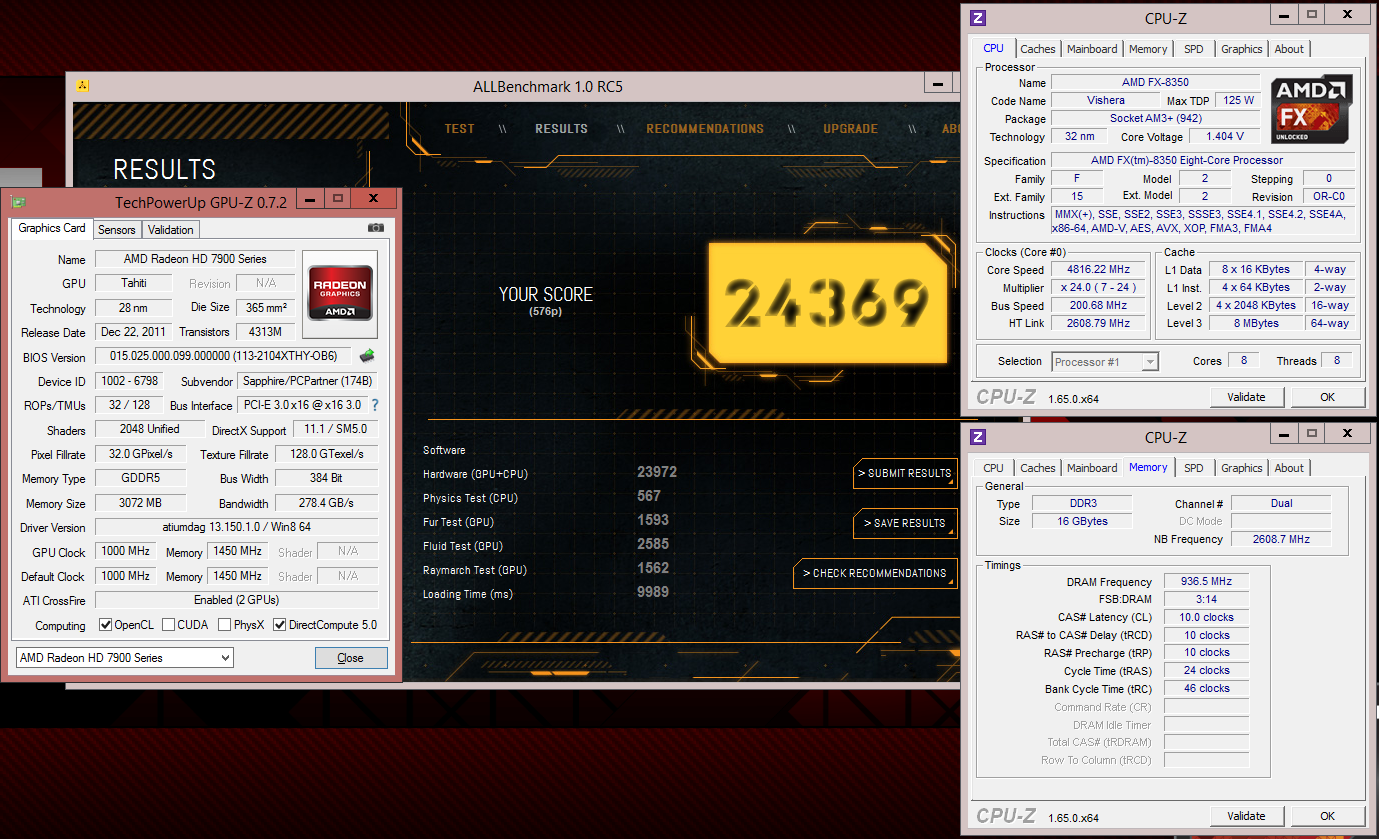Click the AMD FX-8350 name field
The width and height of the screenshot is (1379, 839).
click(x=1155, y=82)
